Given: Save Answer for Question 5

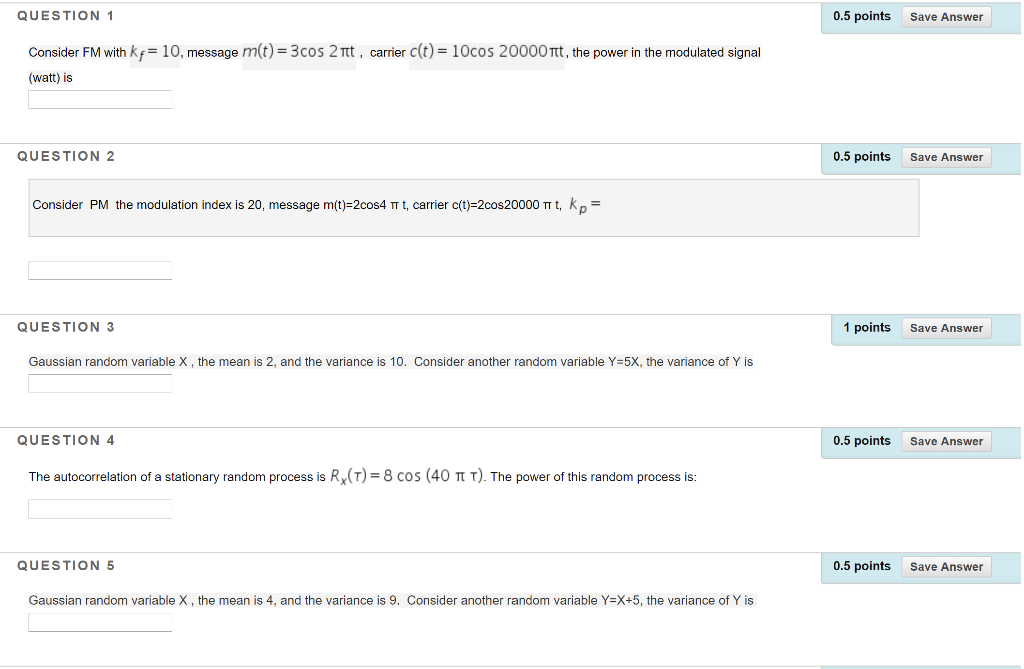Looking at the screenshot, I should point(946,567).
